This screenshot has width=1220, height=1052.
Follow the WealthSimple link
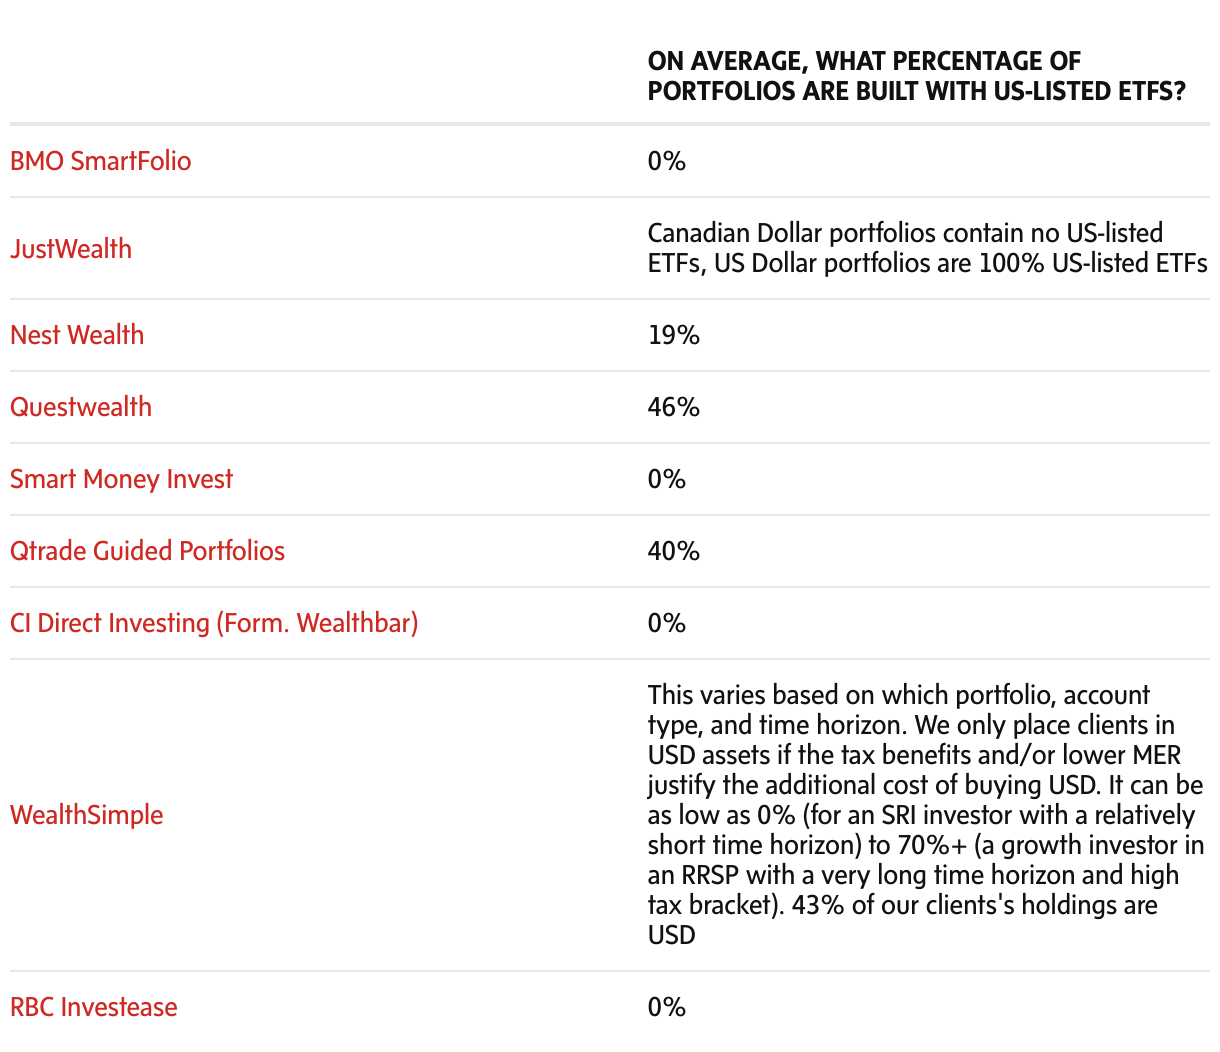[87, 815]
